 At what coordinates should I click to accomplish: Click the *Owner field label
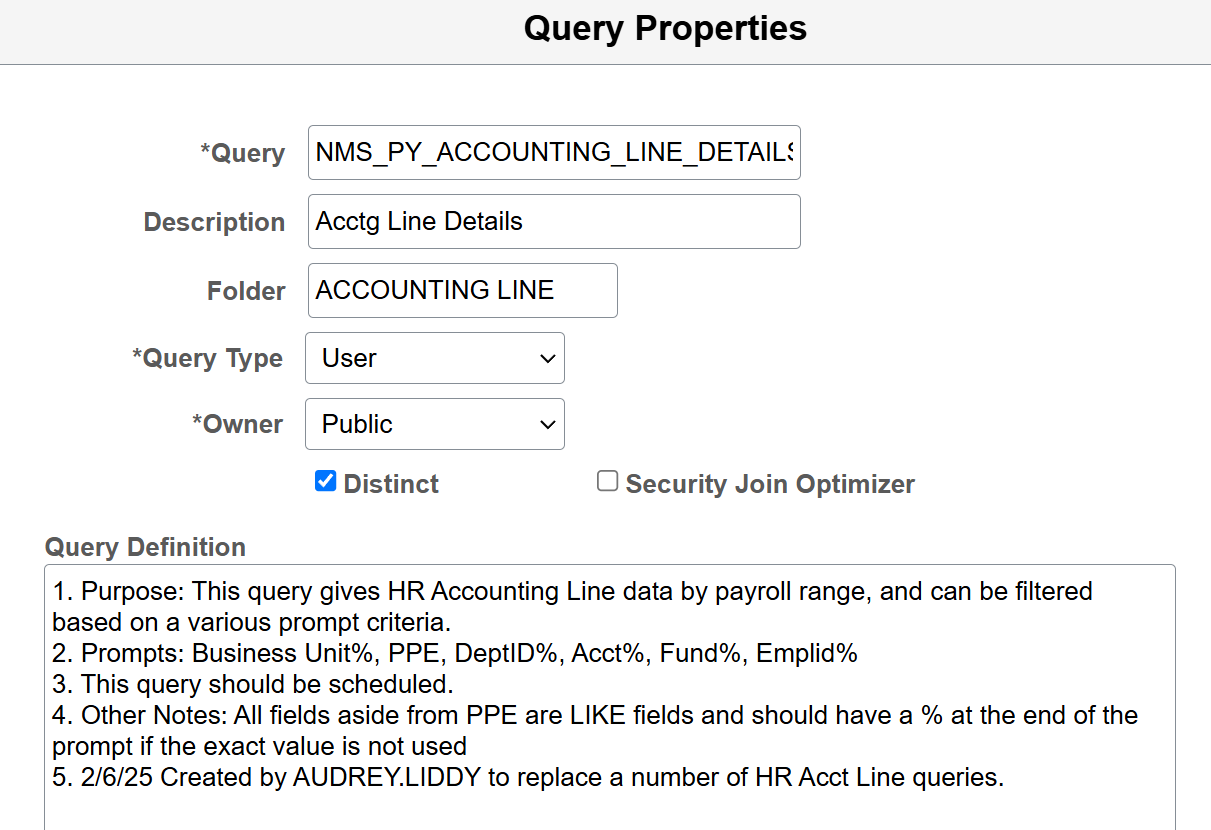point(238,424)
